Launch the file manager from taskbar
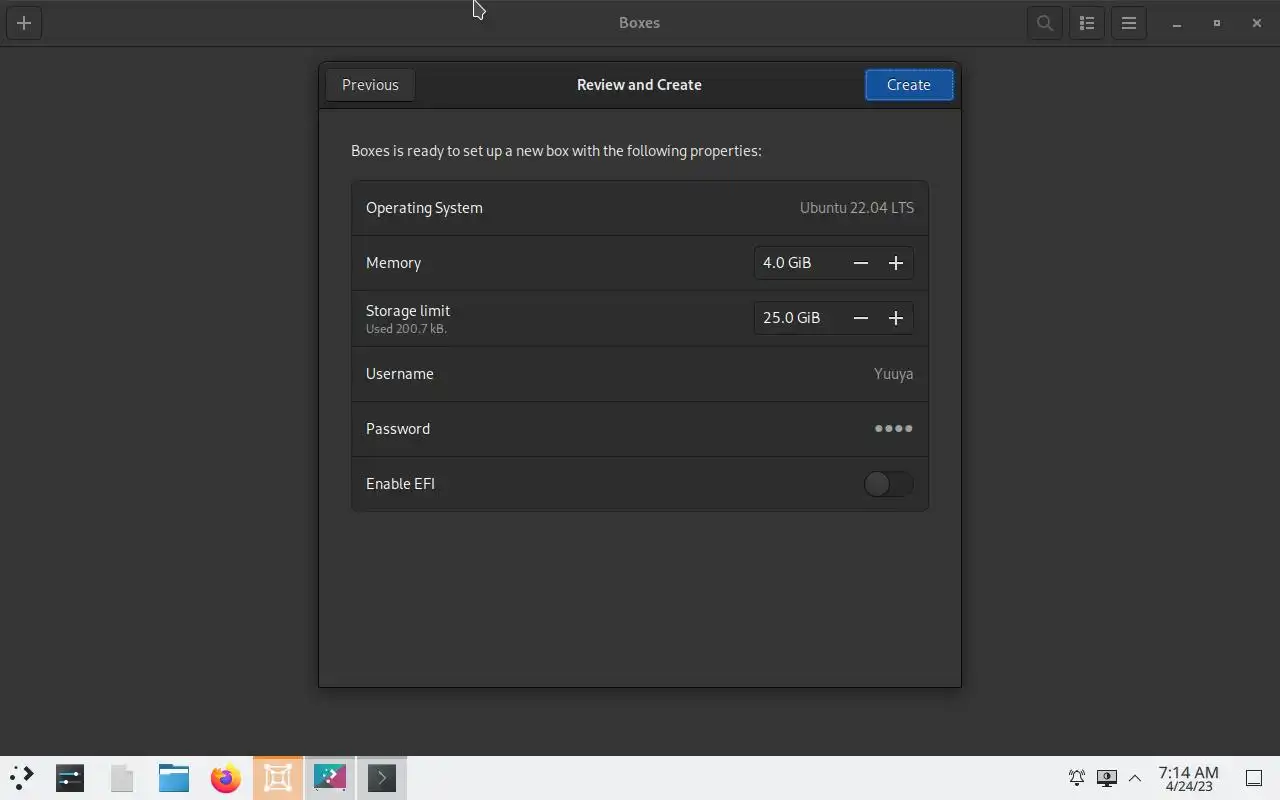The image size is (1280, 800). click(174, 778)
